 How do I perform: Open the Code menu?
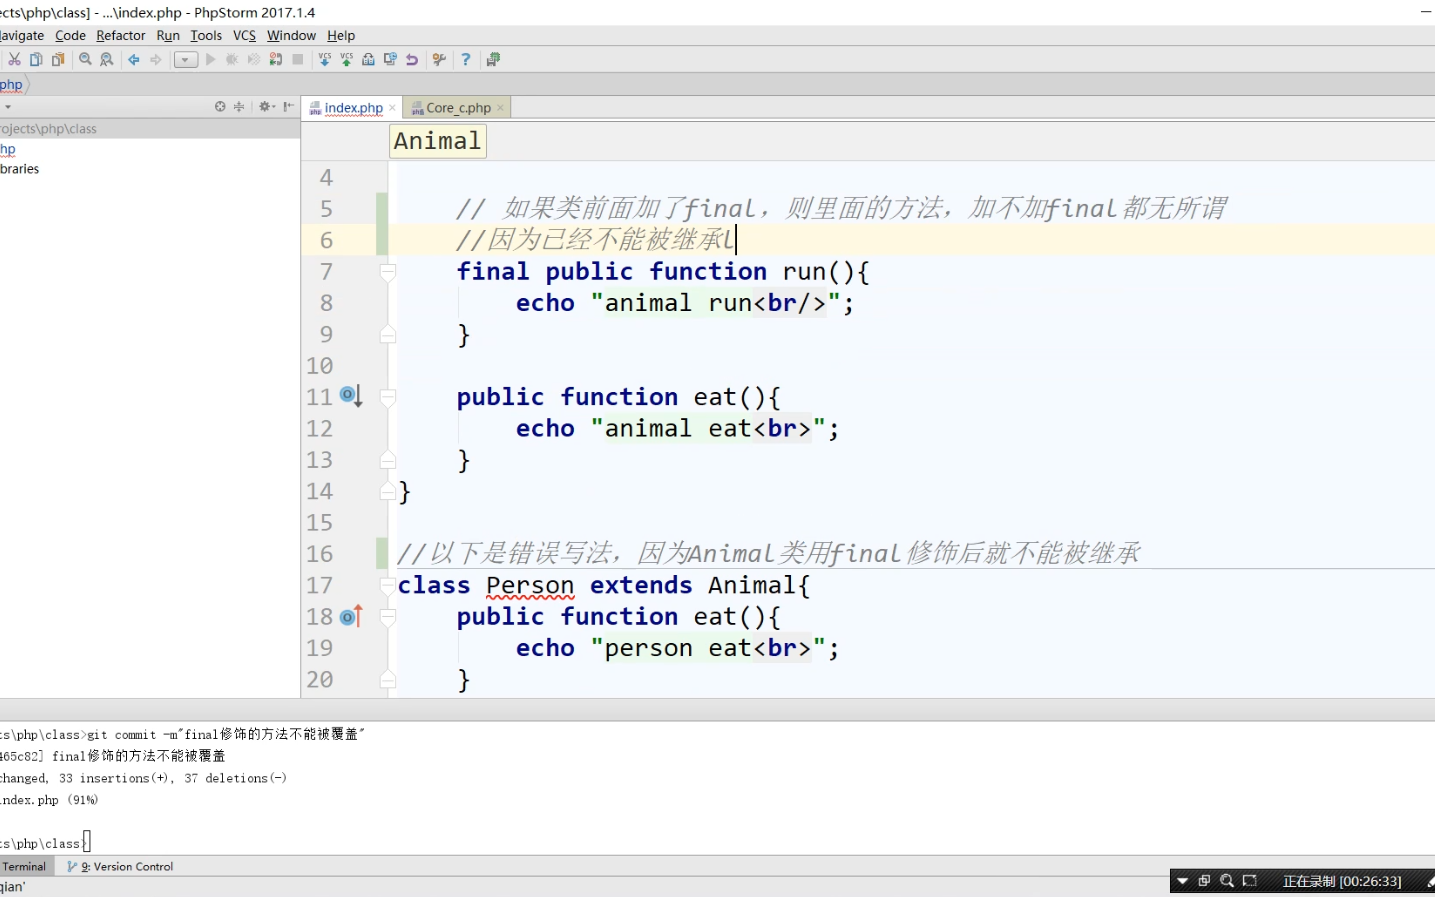(x=70, y=35)
